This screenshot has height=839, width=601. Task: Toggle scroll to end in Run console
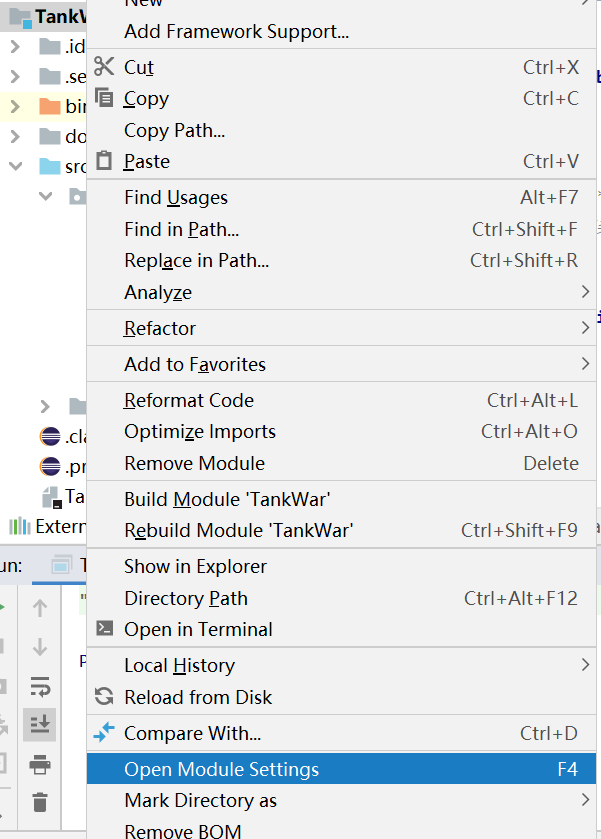click(x=40, y=724)
